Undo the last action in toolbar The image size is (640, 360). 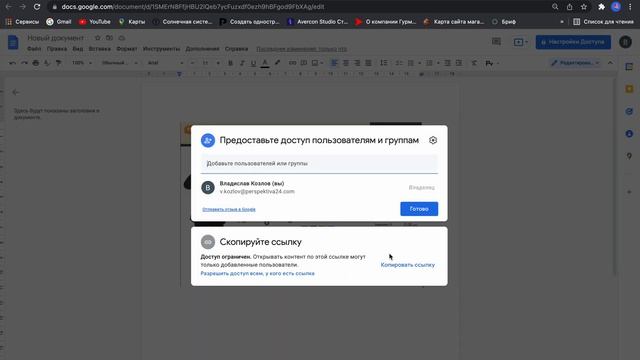click(x=12, y=63)
